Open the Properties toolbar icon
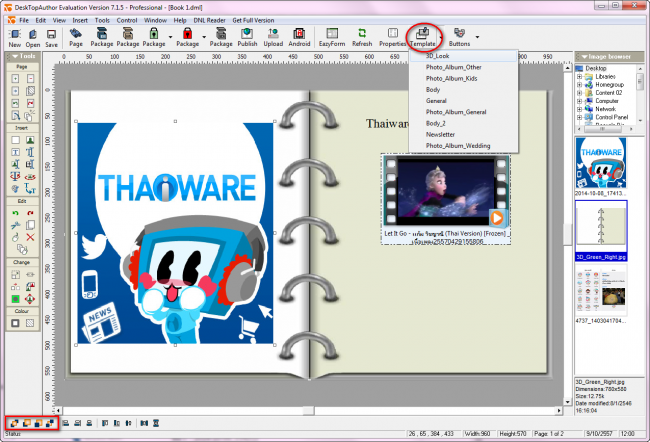650x442 pixels. pos(392,38)
